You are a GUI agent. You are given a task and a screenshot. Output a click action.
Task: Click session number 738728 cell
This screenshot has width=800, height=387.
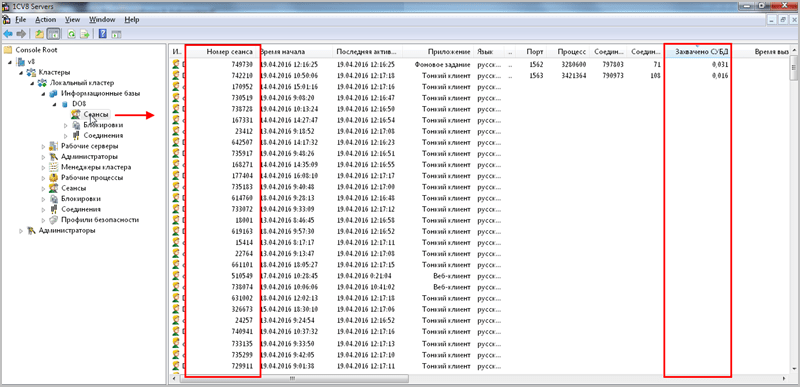242,110
